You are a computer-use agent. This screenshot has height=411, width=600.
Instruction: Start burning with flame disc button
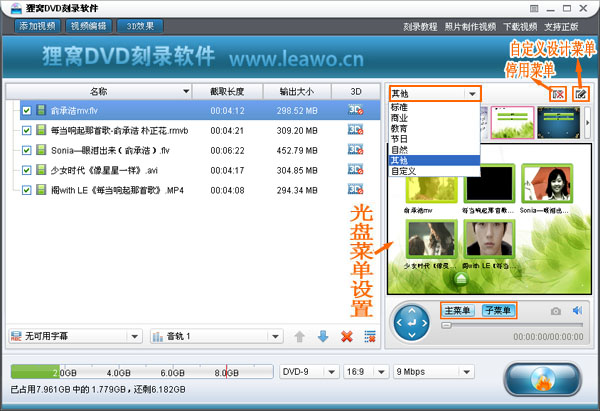(x=543, y=379)
